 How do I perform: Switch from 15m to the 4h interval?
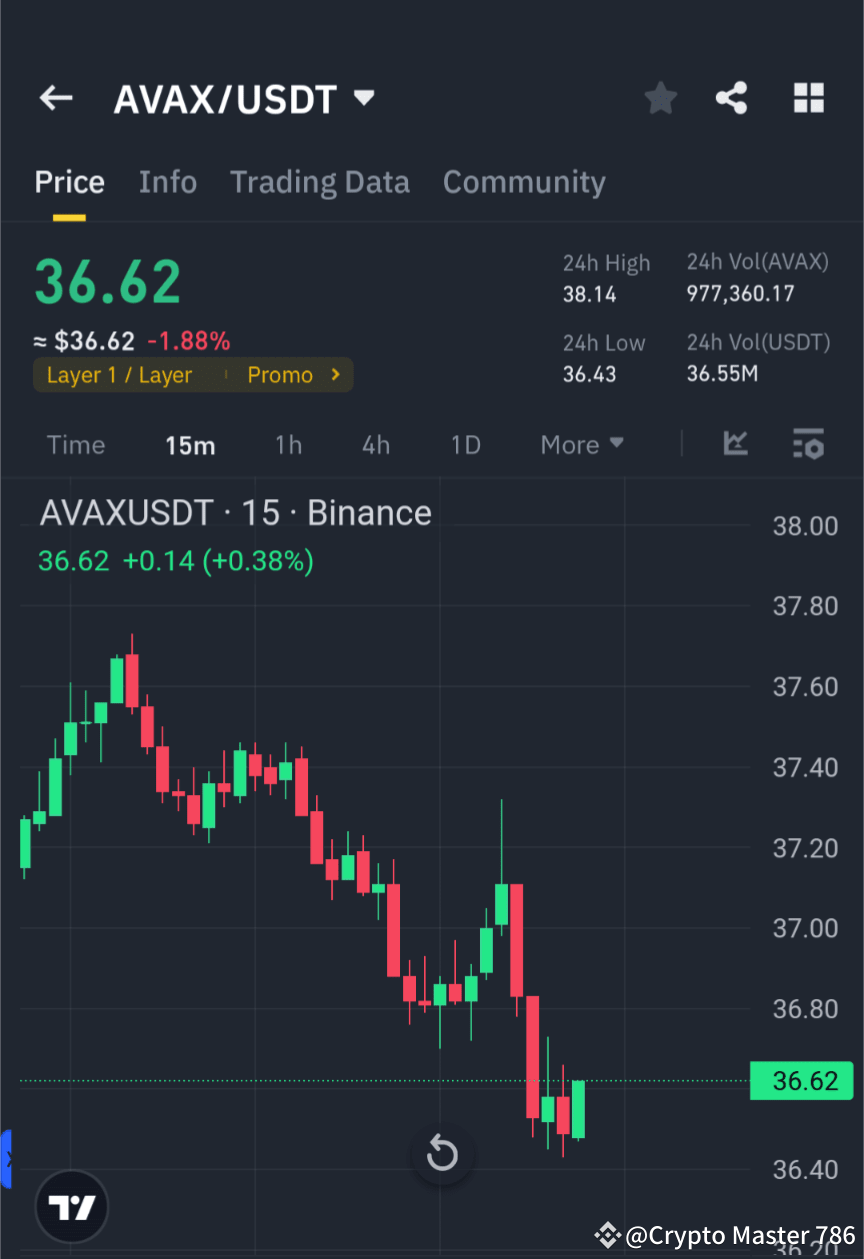[x=375, y=445]
